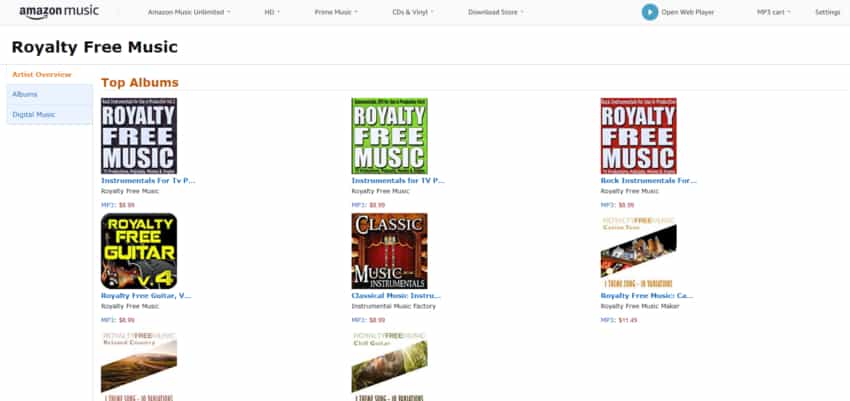Open the black Royalty Free Music album cover
850x401 pixels.
click(x=139, y=136)
